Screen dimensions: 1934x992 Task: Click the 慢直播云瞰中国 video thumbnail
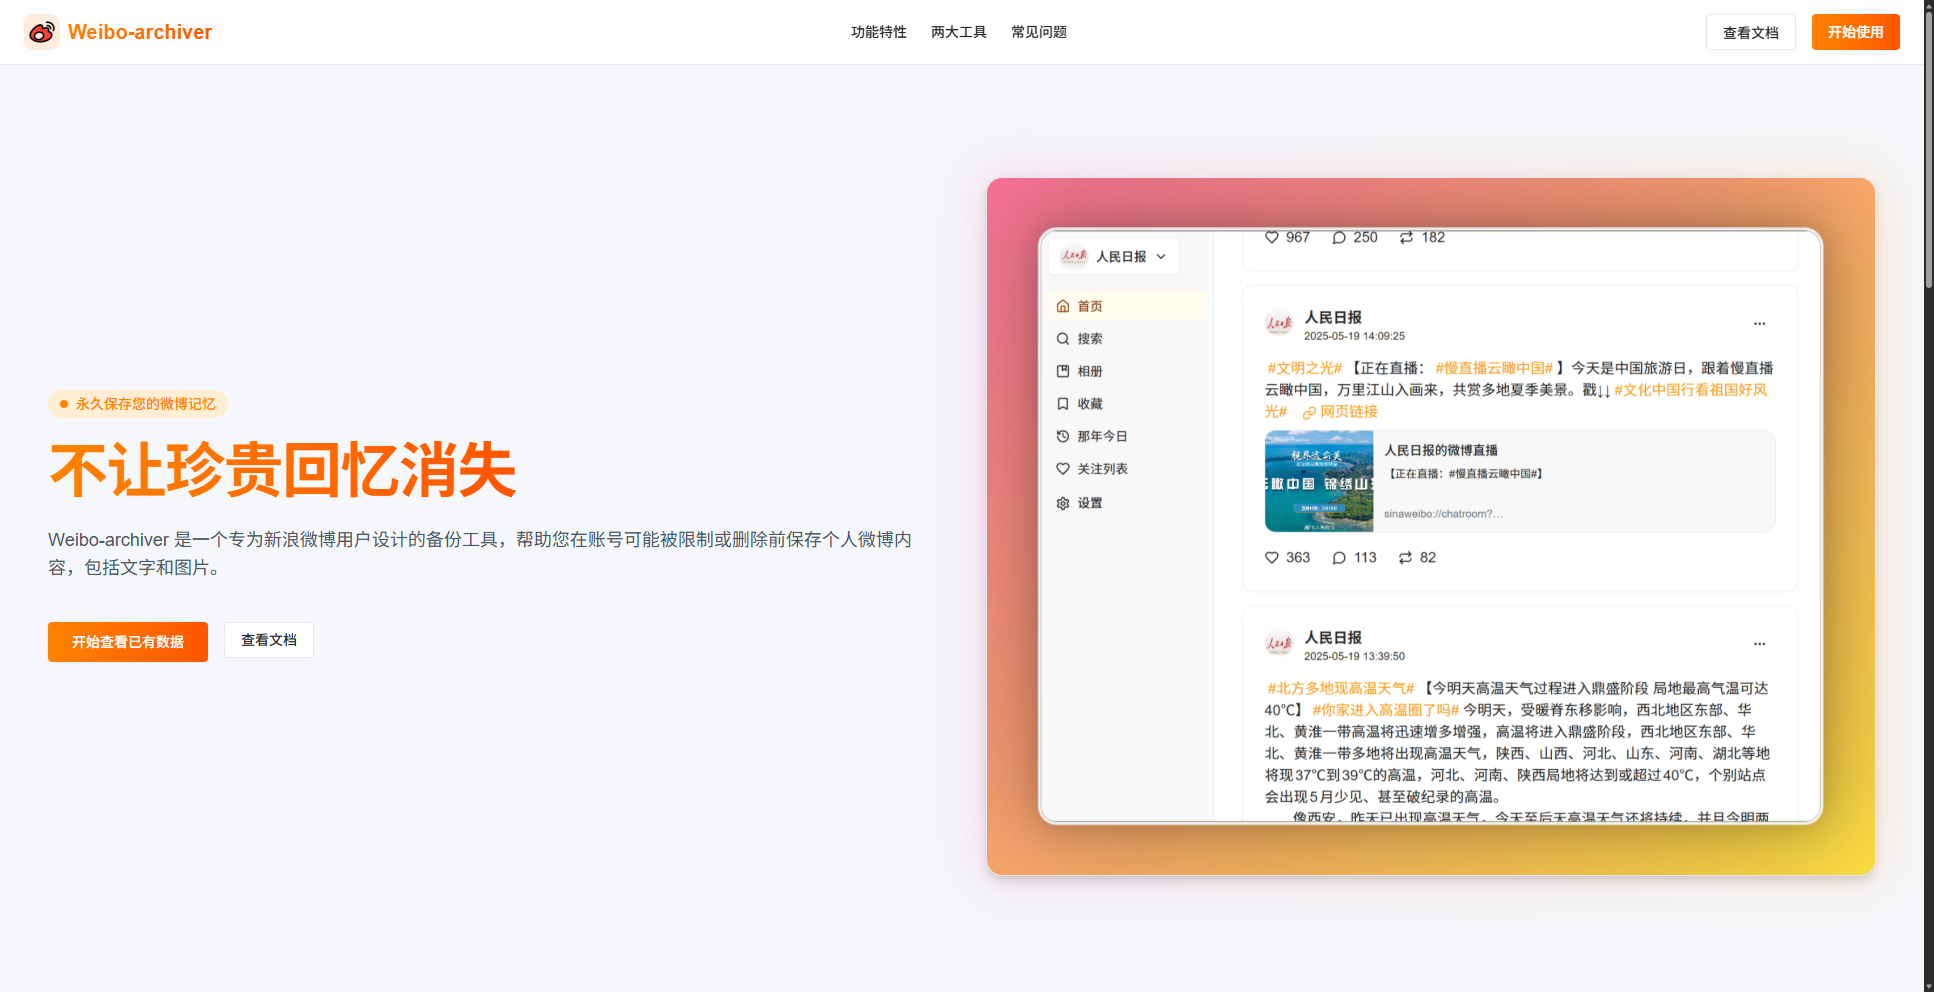[1319, 480]
